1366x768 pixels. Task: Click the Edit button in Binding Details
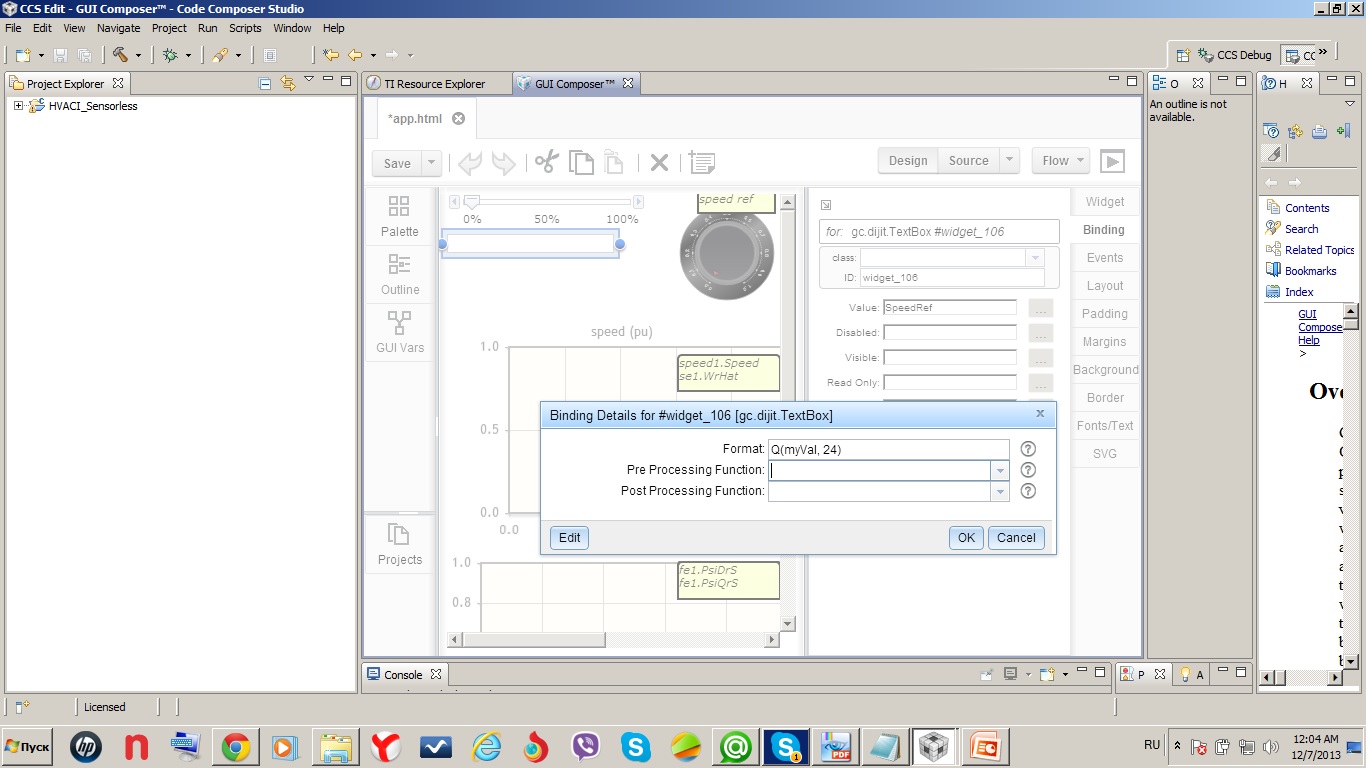click(569, 538)
